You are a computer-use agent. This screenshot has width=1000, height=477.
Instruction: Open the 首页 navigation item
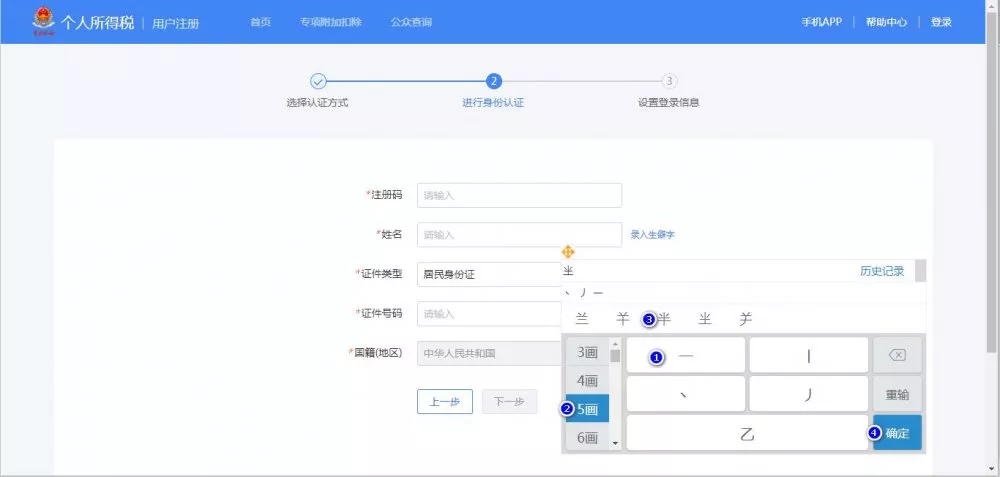point(260,22)
